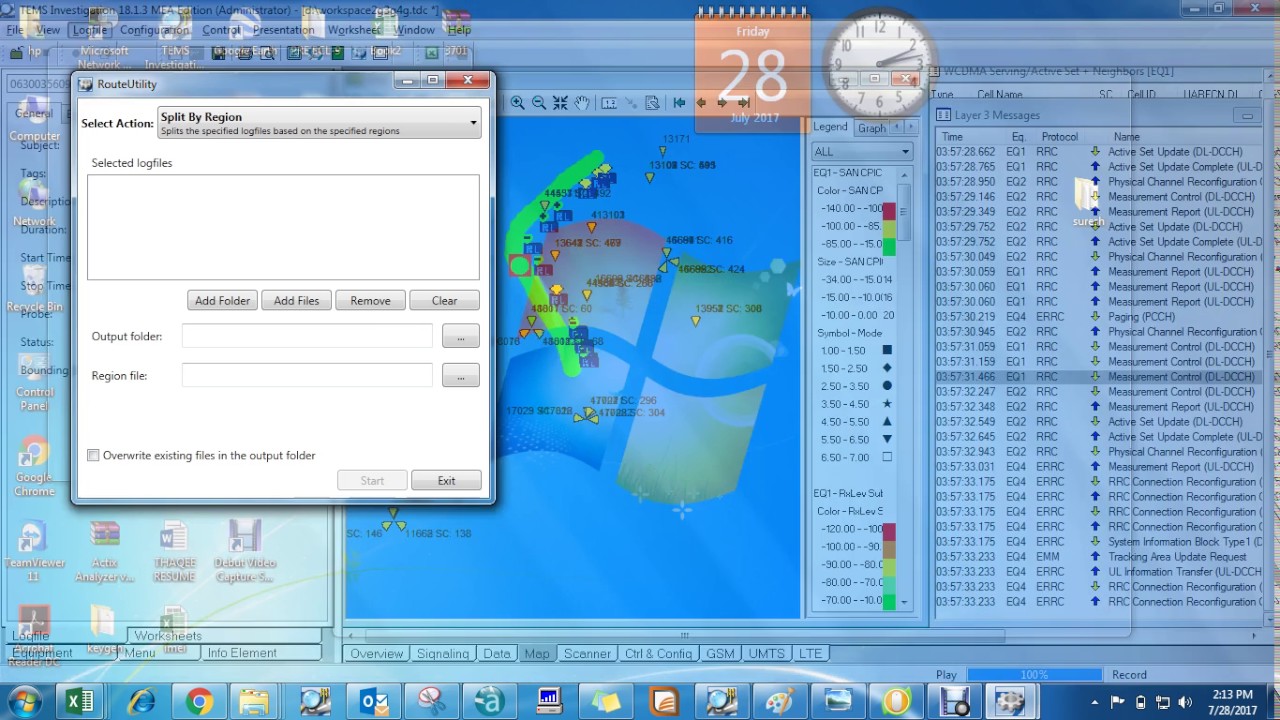Screen dimensions: 1280x720
Task: Open the File menu
Action: coord(15,30)
